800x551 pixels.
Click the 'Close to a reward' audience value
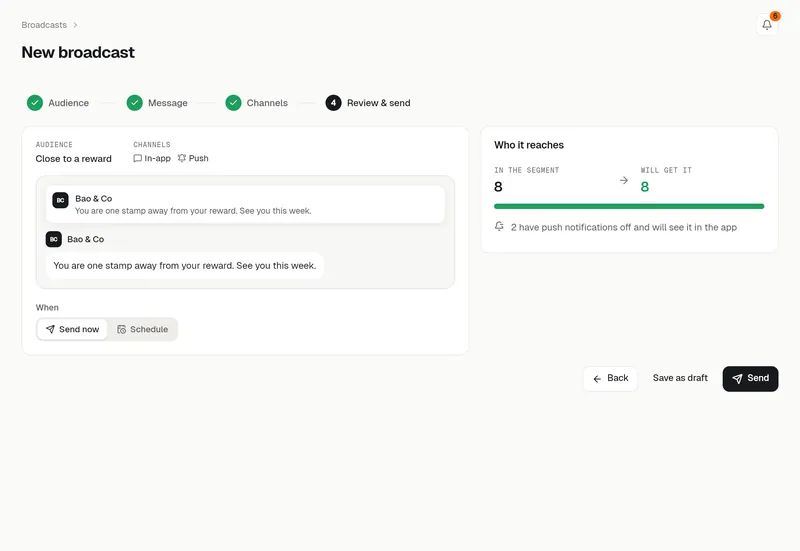coord(73,159)
